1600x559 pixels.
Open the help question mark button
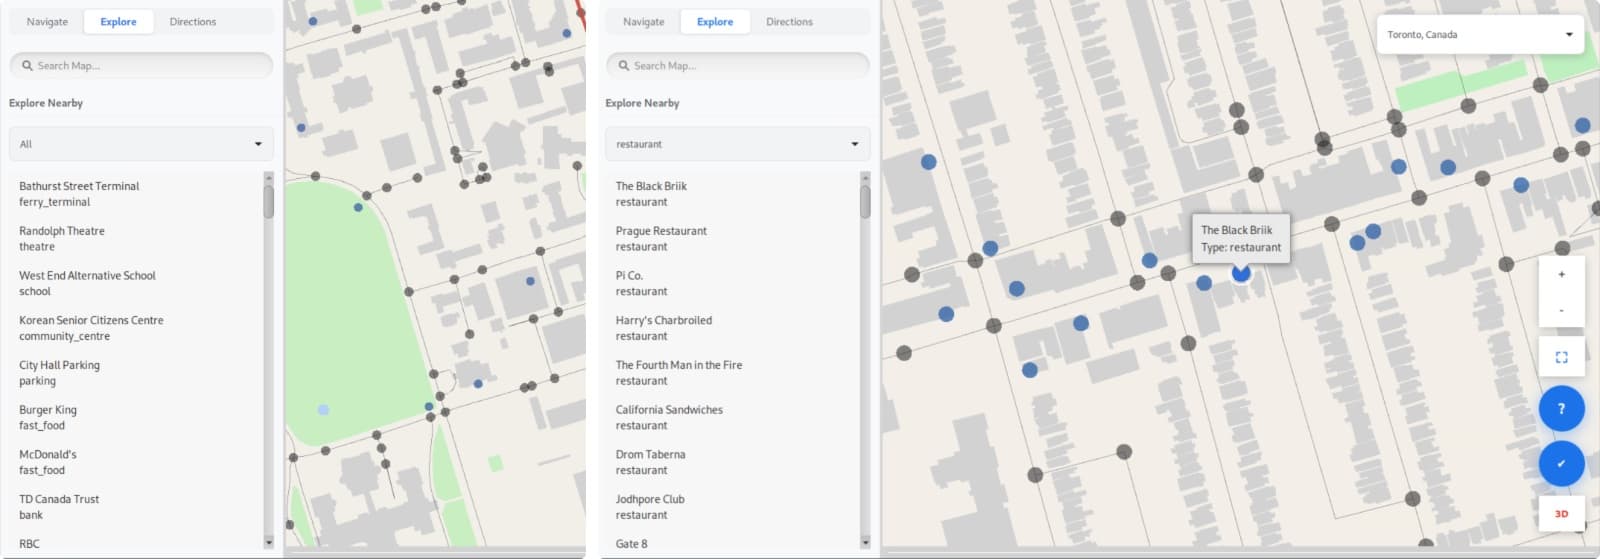[x=1561, y=409]
